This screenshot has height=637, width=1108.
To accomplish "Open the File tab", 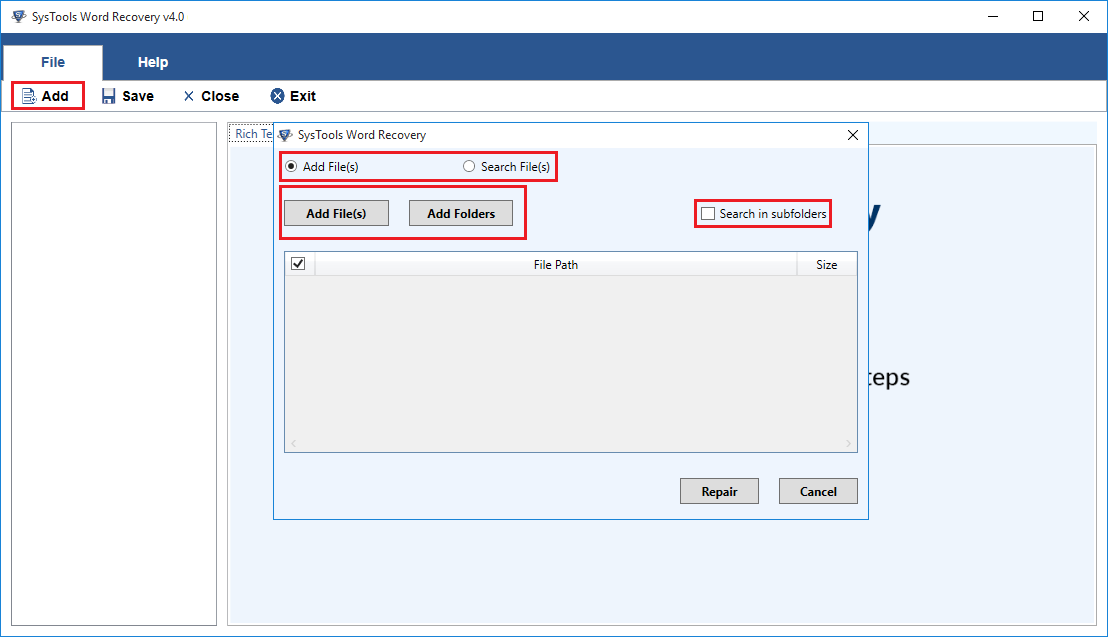I will 53,62.
